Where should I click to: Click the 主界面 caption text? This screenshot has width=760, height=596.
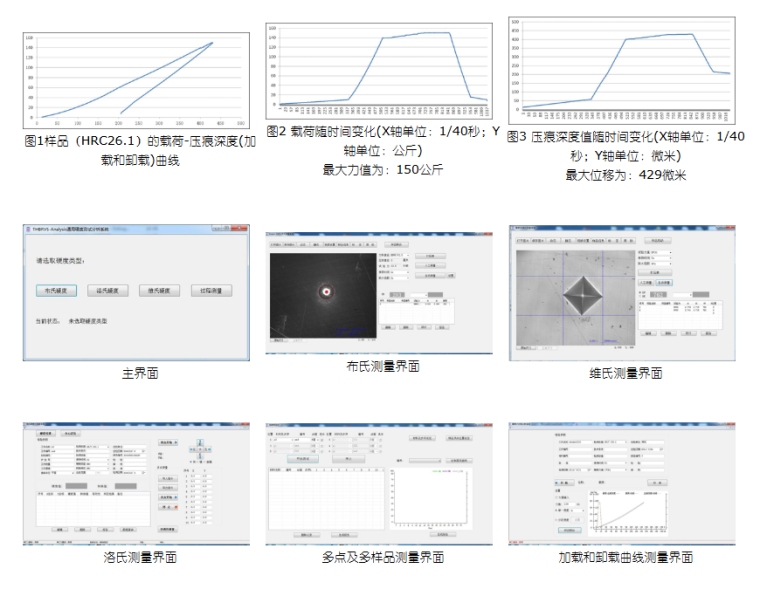(x=137, y=374)
